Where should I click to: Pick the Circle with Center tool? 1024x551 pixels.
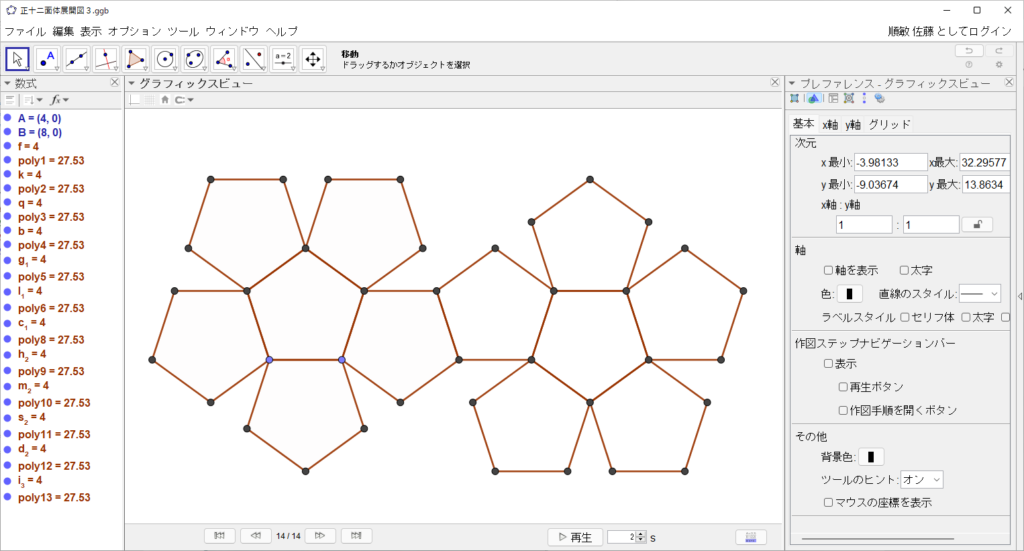[x=166, y=60]
